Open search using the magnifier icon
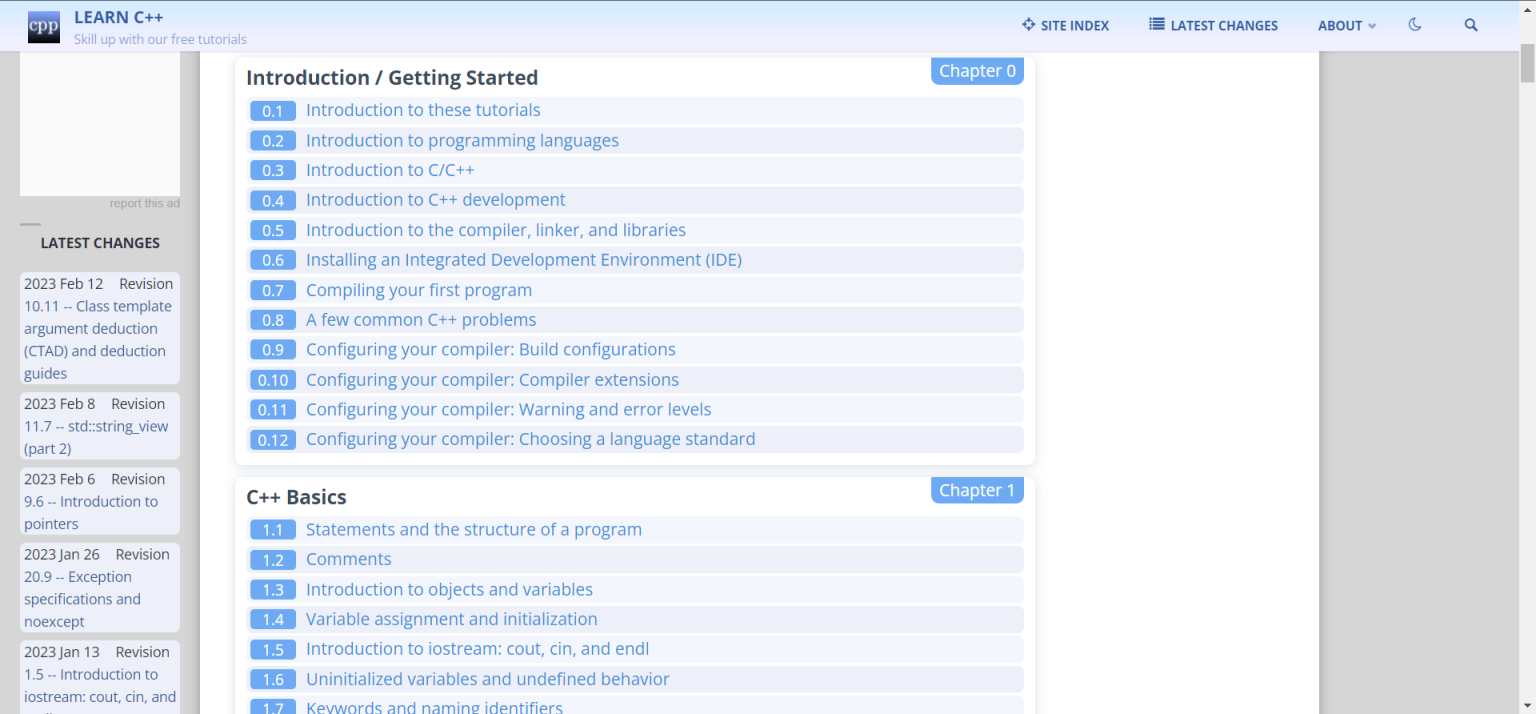Viewport: 1536px width, 714px height. [1470, 24]
